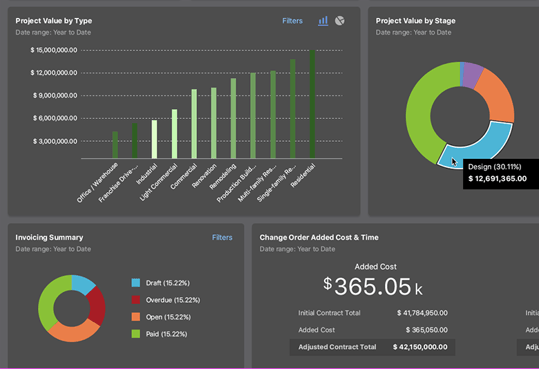This screenshot has width=539, height=369.
Task: Select the Draft (15.22%) legend label
Action: (168, 283)
